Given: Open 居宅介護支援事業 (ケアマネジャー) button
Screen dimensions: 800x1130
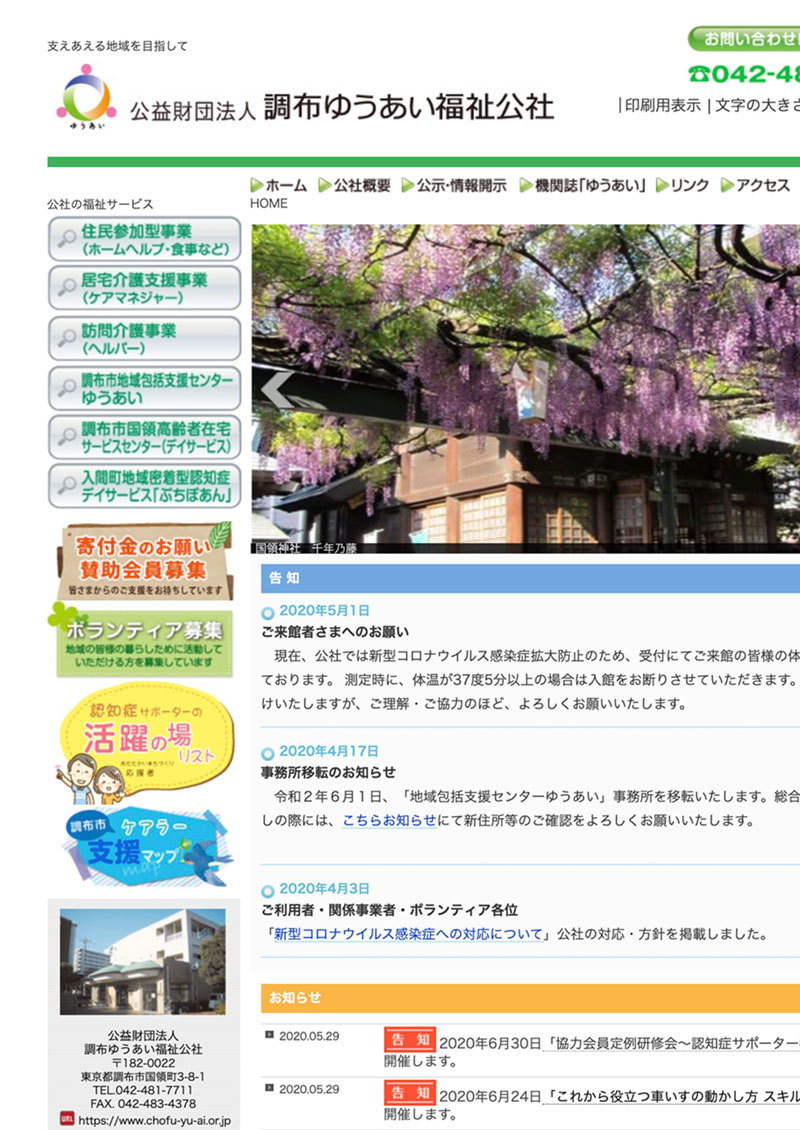Looking at the screenshot, I should [144, 288].
